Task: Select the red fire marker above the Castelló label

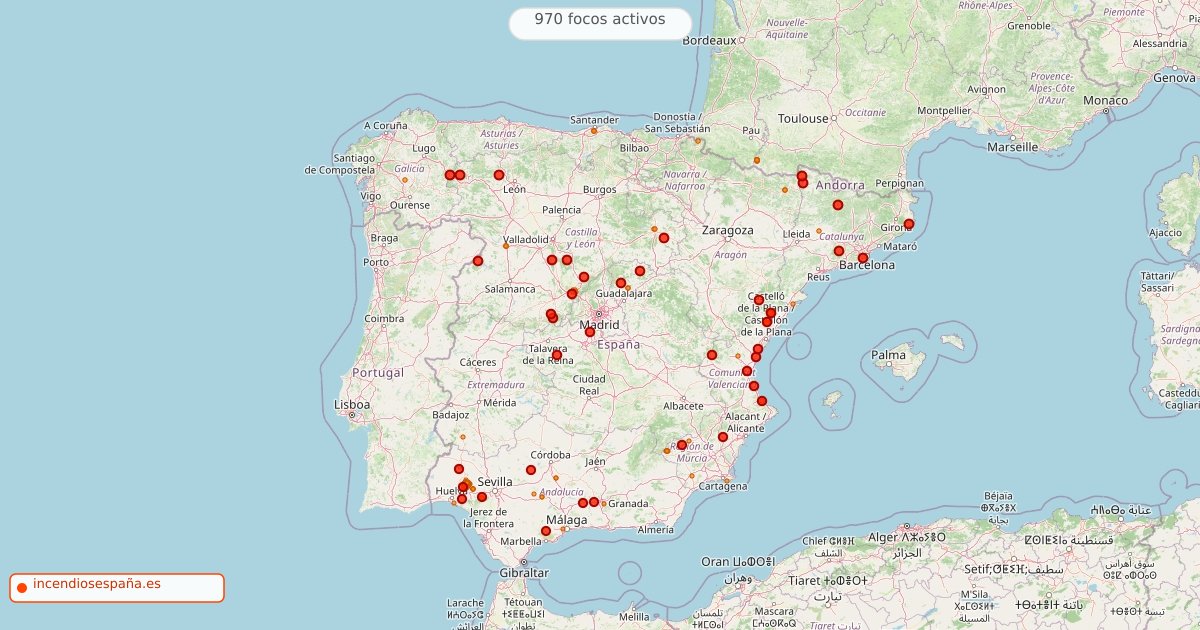Action: point(759,300)
